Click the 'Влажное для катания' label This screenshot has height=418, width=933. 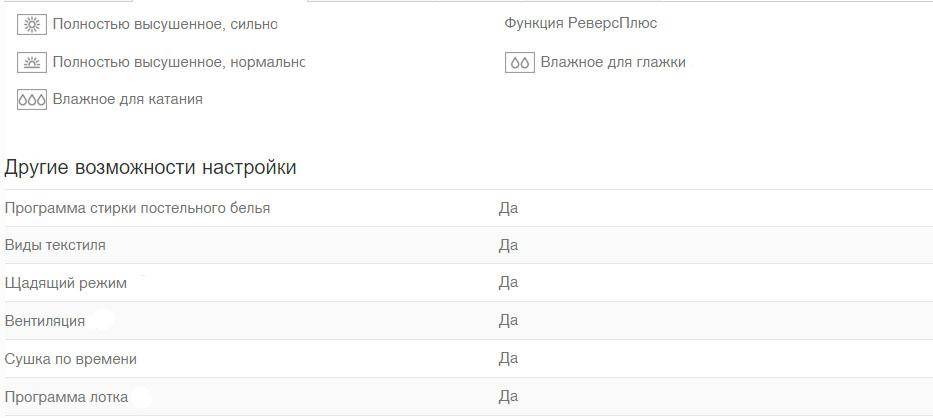point(128,99)
